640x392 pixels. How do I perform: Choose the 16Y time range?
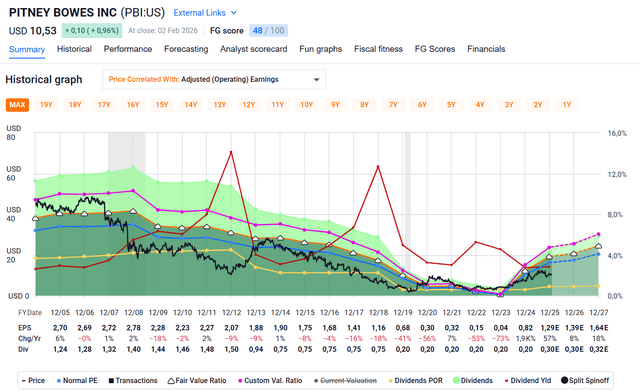click(x=133, y=105)
